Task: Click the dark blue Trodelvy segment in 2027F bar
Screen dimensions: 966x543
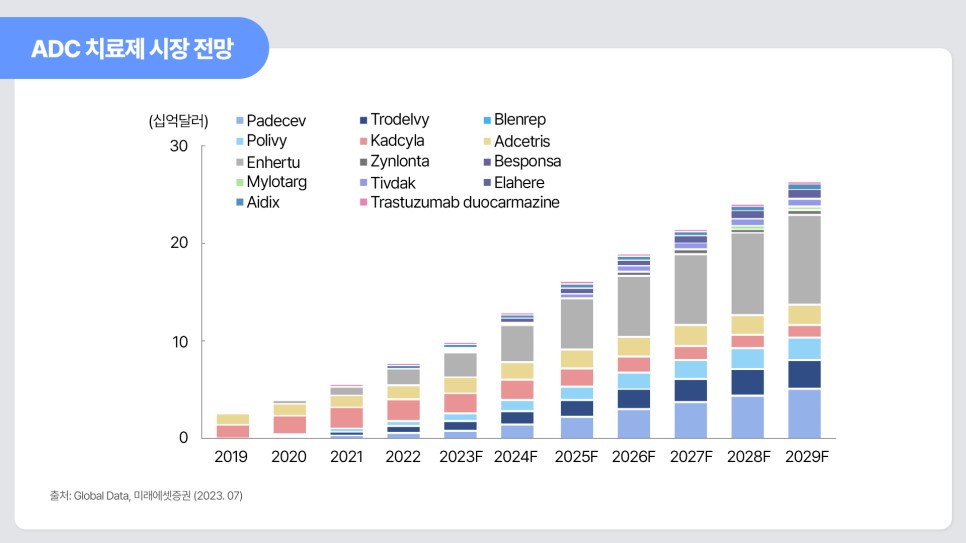Action: coord(691,391)
